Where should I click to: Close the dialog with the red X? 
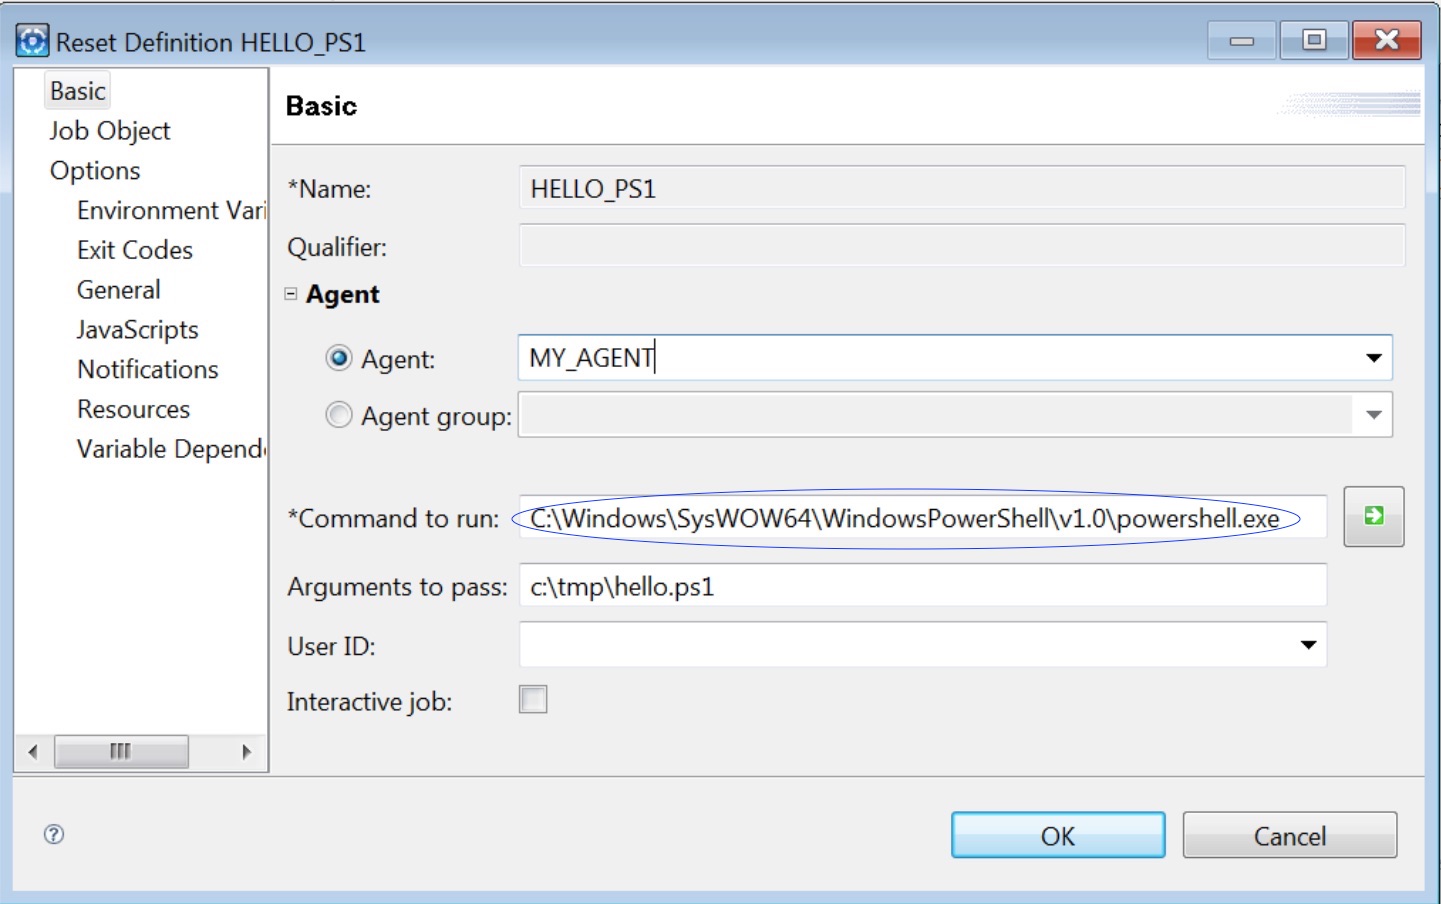1387,40
